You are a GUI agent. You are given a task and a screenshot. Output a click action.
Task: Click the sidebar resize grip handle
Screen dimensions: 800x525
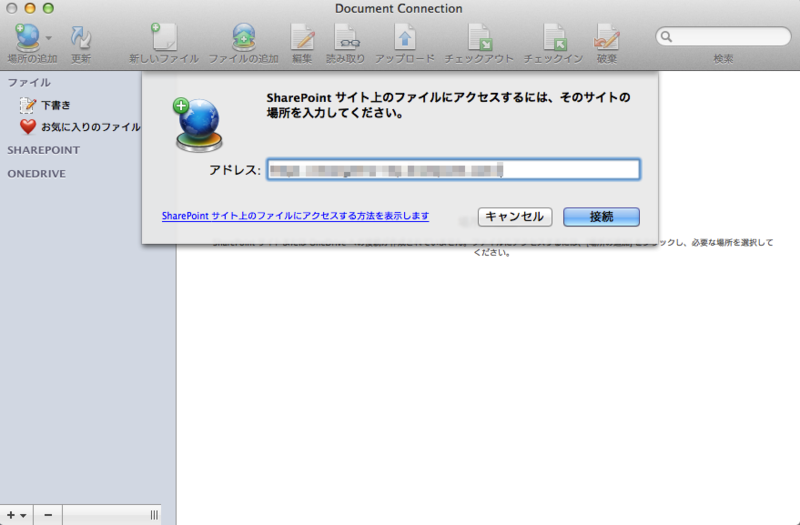(x=154, y=515)
